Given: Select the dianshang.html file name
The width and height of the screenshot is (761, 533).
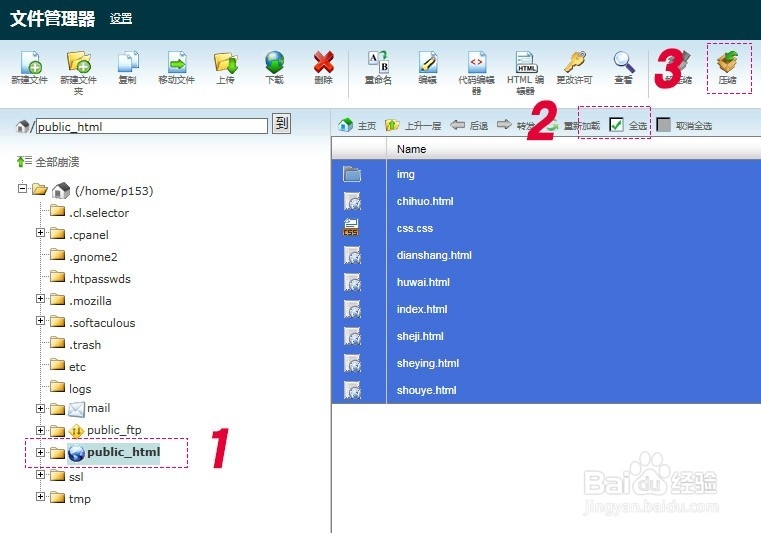Looking at the screenshot, I should pyautogui.click(x=434, y=255).
